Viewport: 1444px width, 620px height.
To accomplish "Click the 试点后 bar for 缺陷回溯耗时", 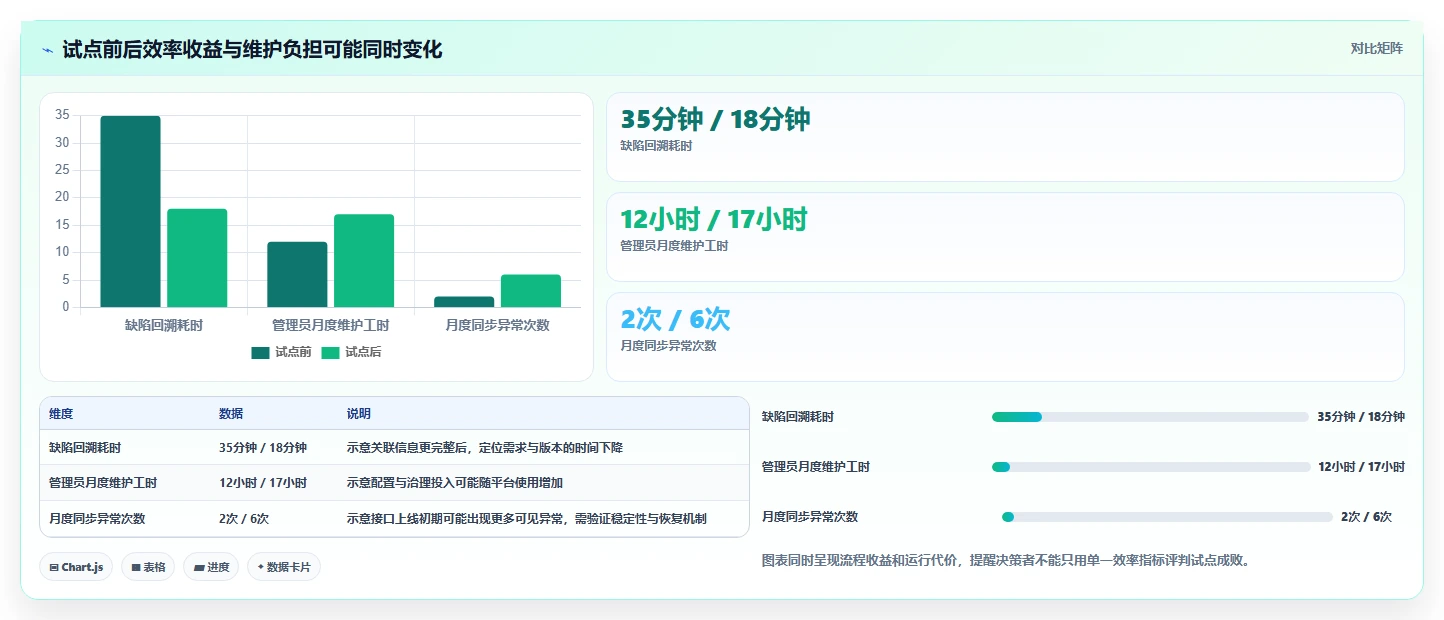I will click(x=197, y=258).
